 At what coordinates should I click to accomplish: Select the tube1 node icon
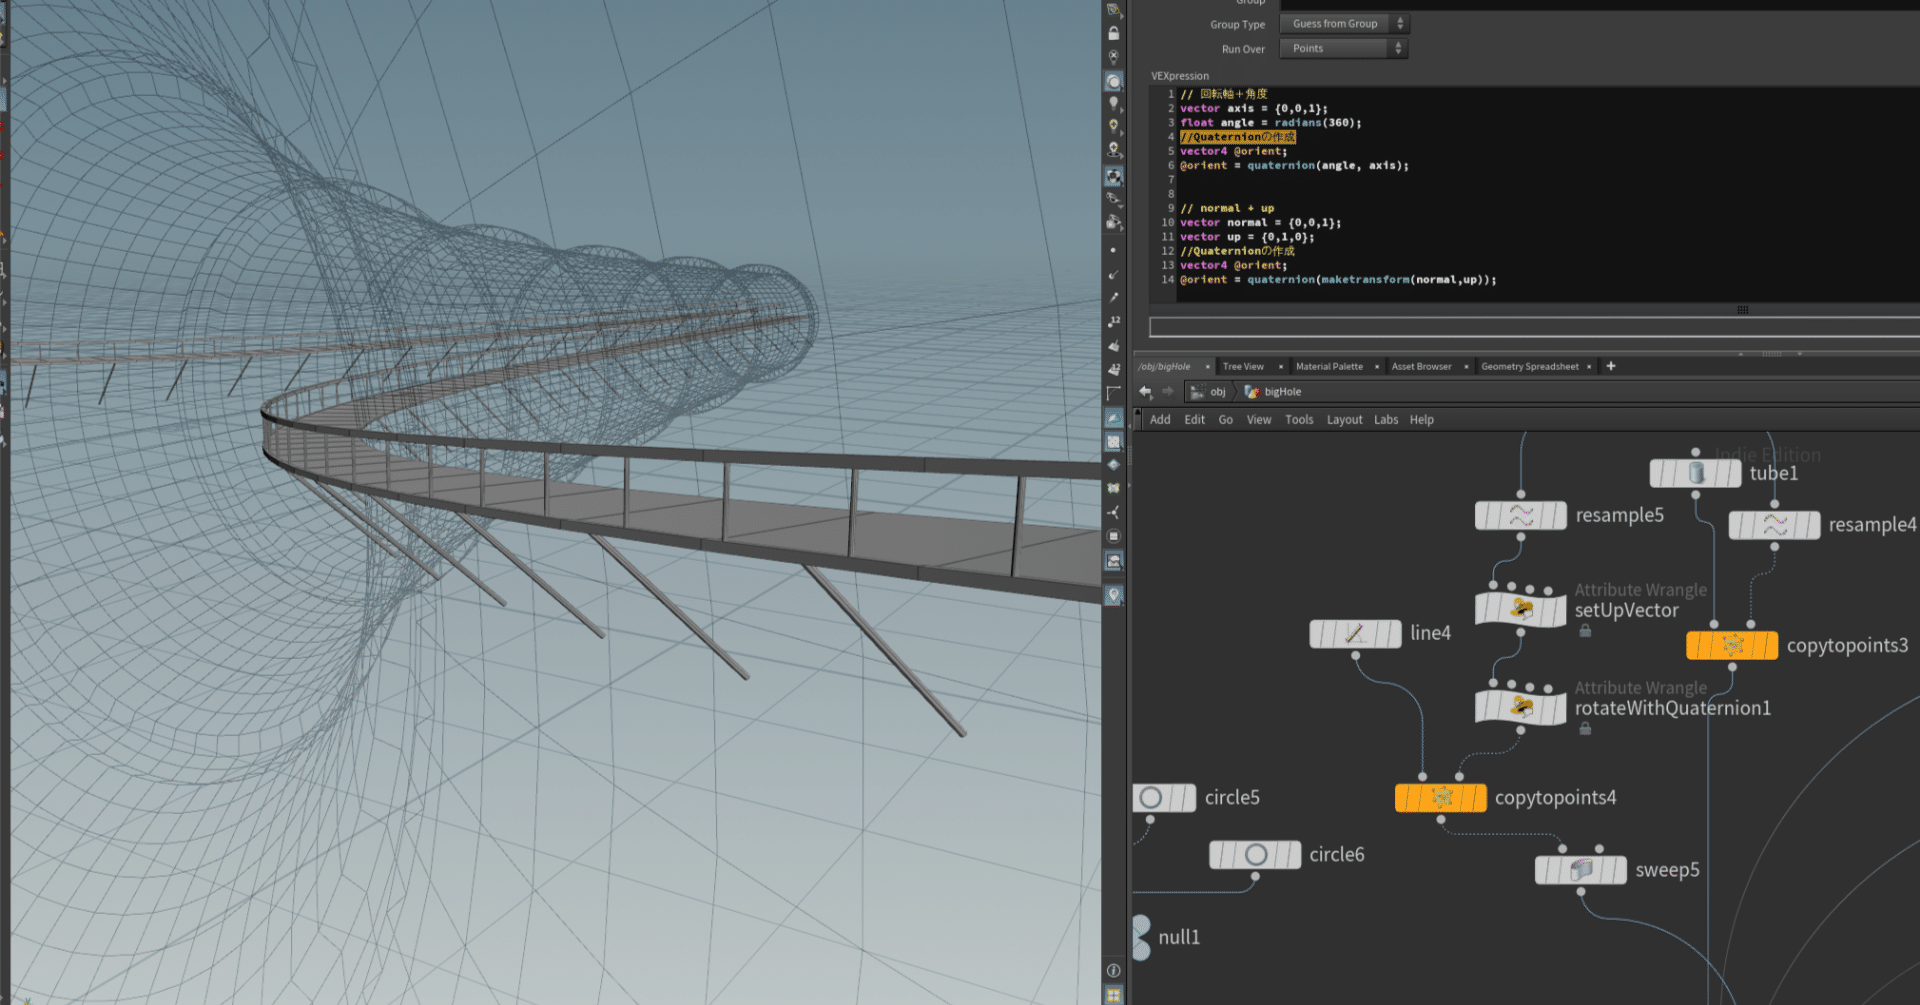[1695, 473]
